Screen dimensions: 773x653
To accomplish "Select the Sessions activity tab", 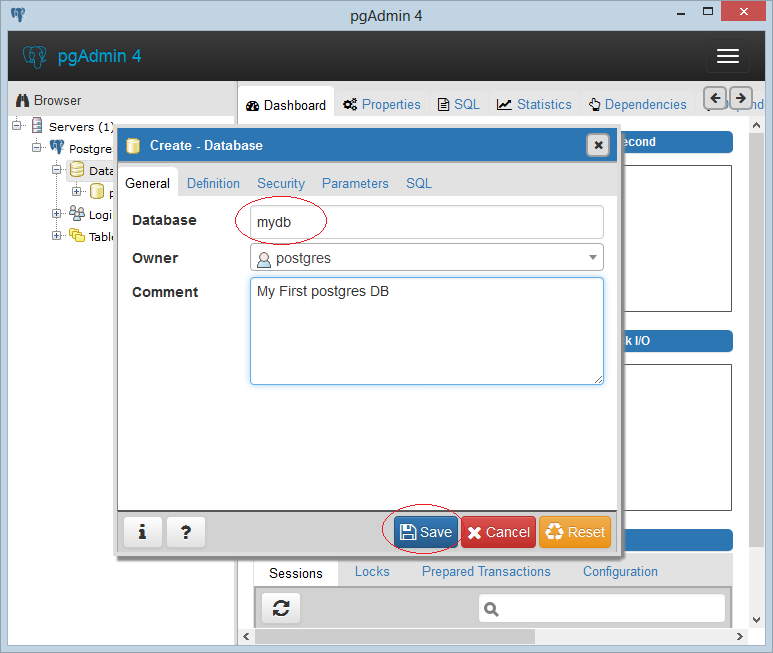I will pos(296,573).
